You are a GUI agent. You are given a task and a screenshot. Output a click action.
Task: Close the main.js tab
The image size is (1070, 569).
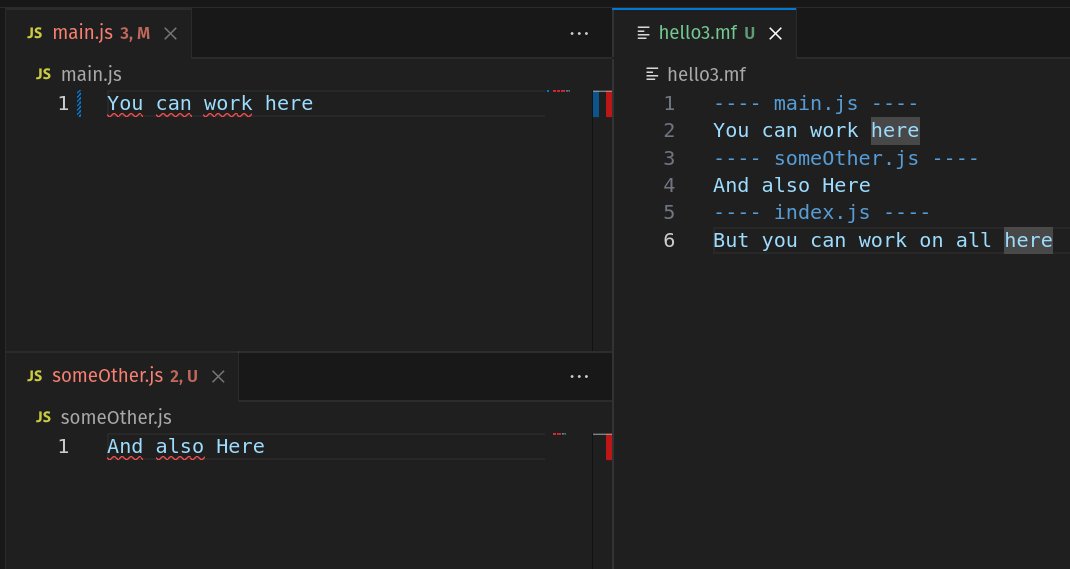pos(171,33)
